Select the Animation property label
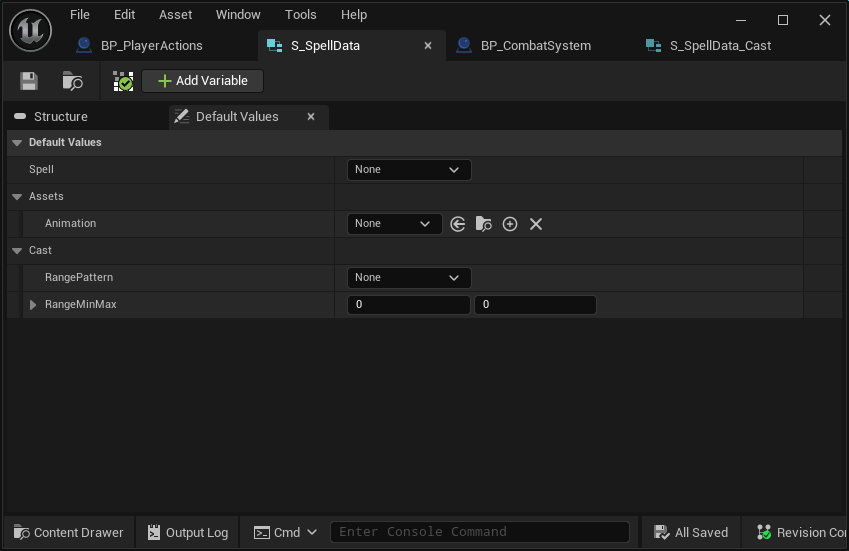849x551 pixels. pyautogui.click(x=70, y=224)
